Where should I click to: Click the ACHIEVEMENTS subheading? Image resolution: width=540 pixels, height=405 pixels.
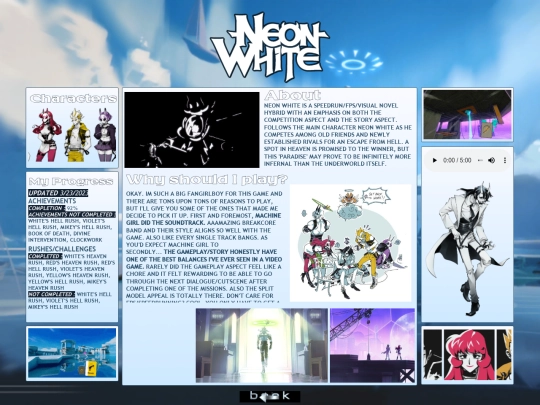(x=52, y=201)
